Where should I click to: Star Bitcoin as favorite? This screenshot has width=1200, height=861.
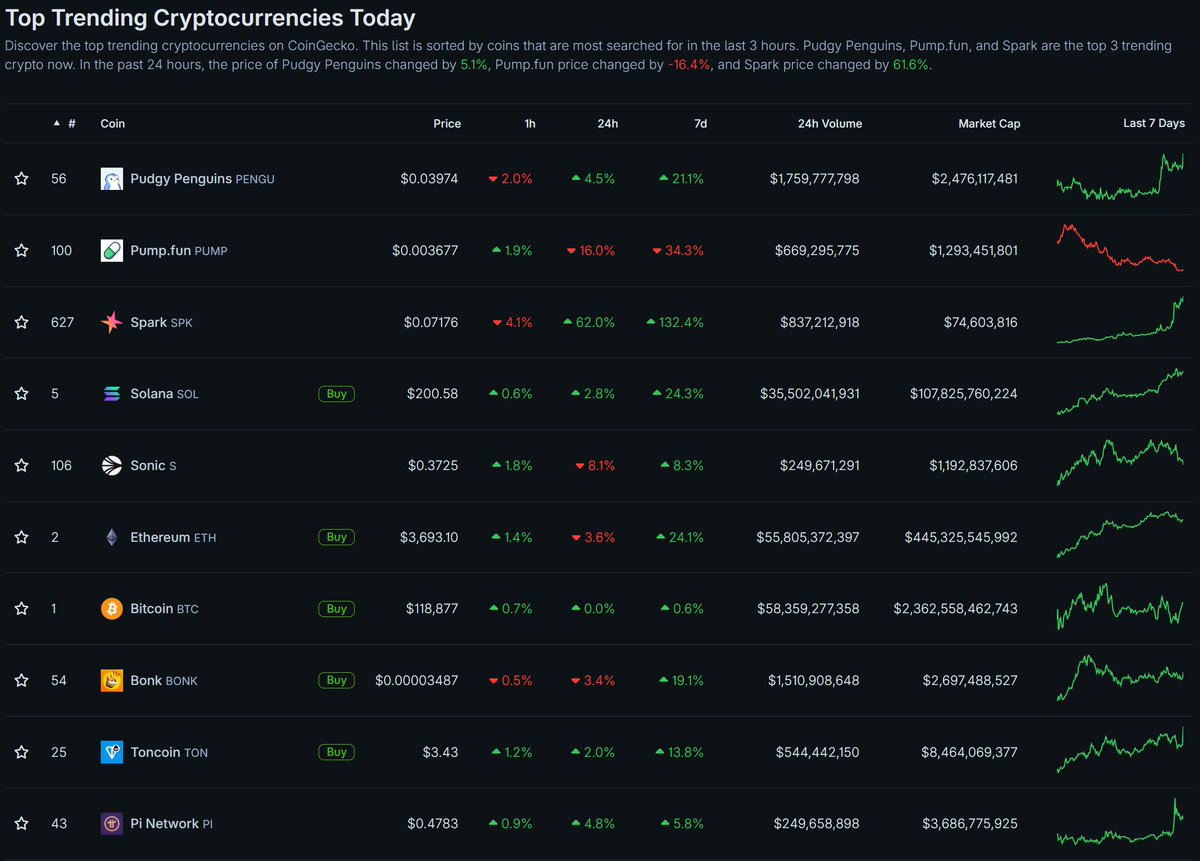21,609
